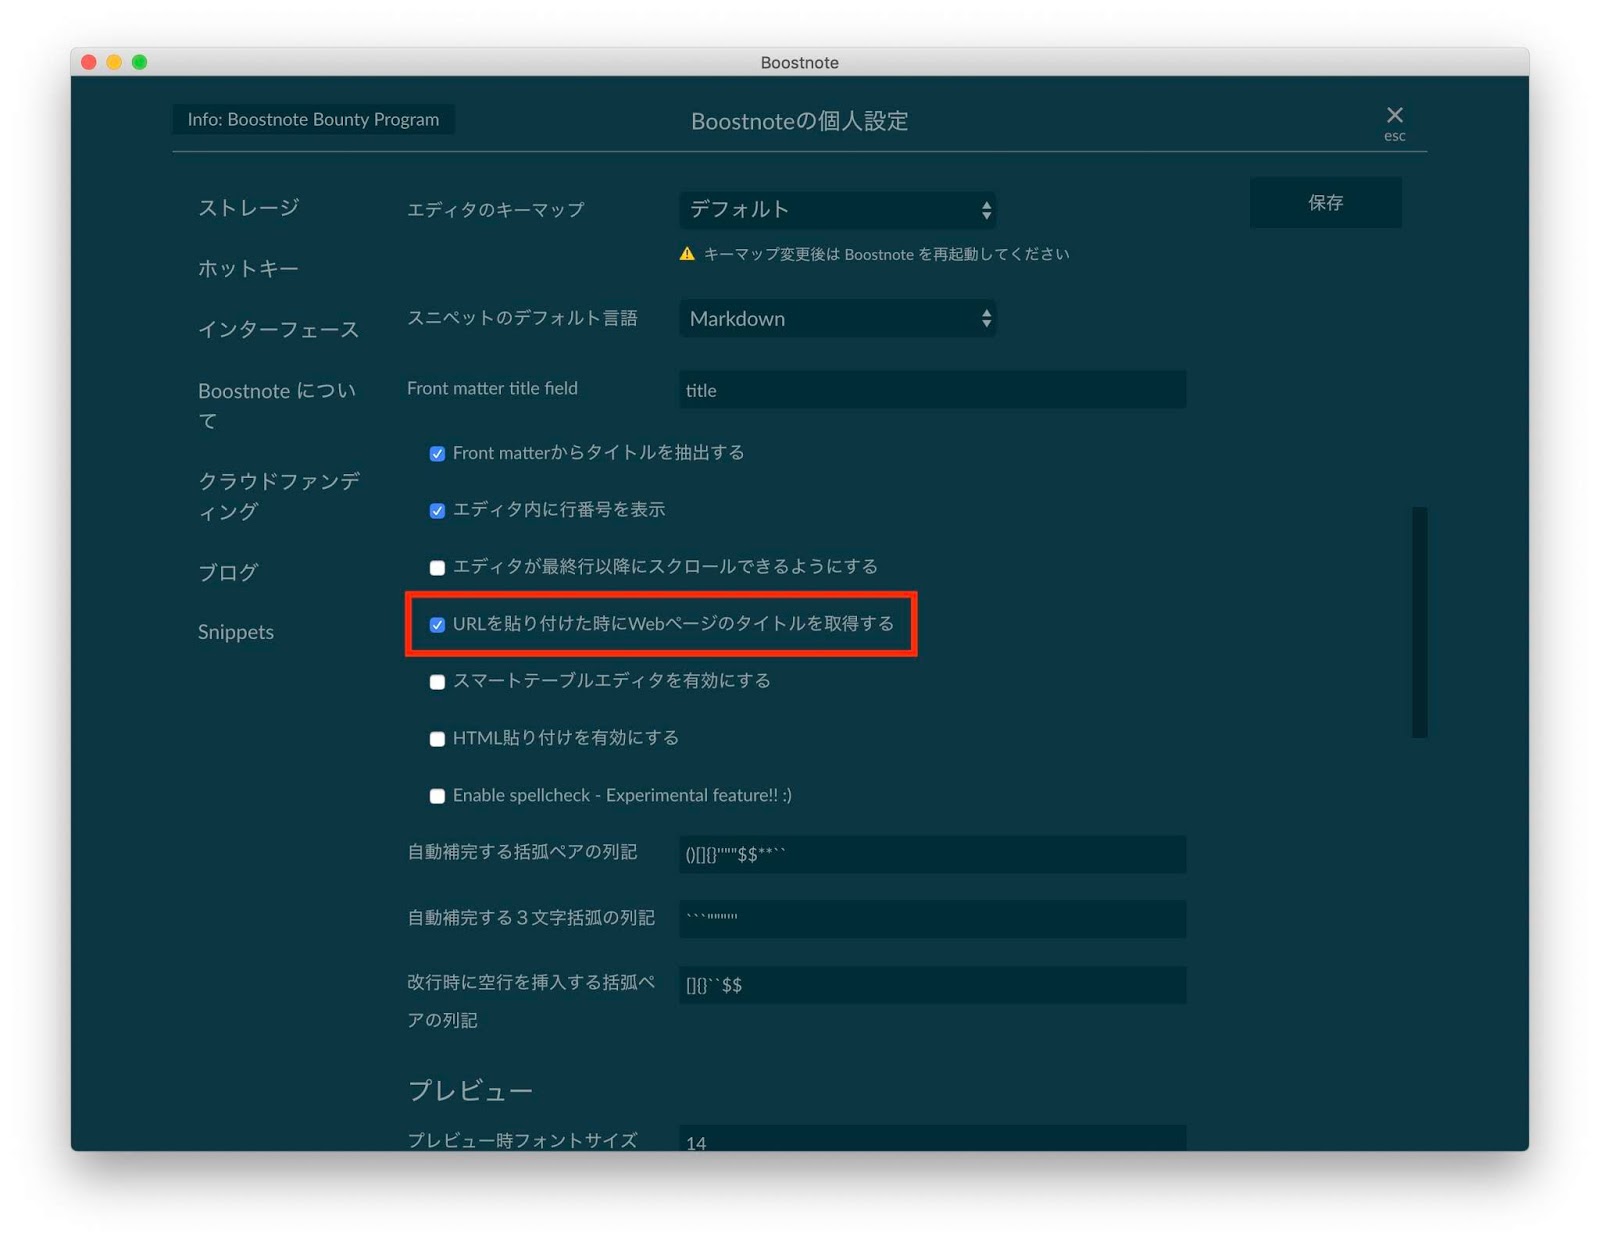Screen dimensions: 1600x1245
Task: Select the インターフェース settings section
Action: click(x=279, y=329)
